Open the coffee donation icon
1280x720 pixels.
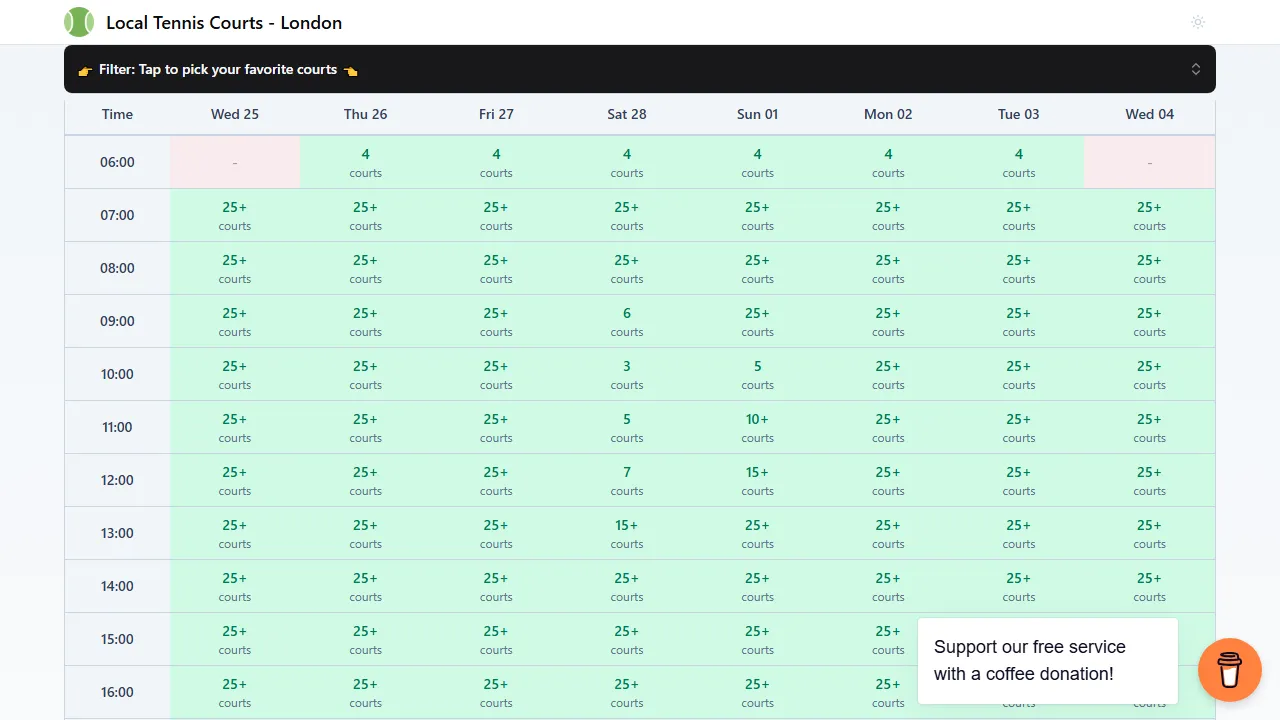[x=1229, y=670]
